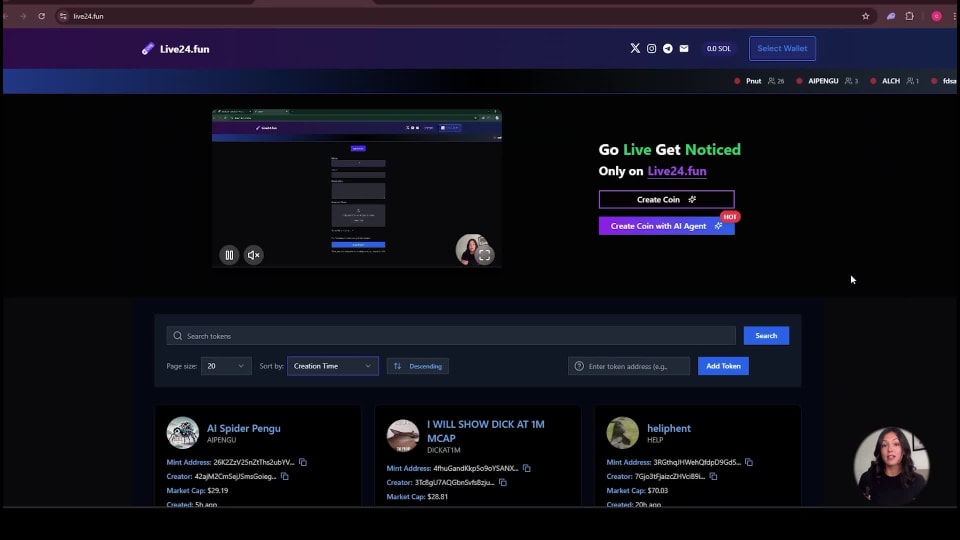Click Create Coin with AI Agent
Screen dimensions: 960x540
tap(666, 226)
